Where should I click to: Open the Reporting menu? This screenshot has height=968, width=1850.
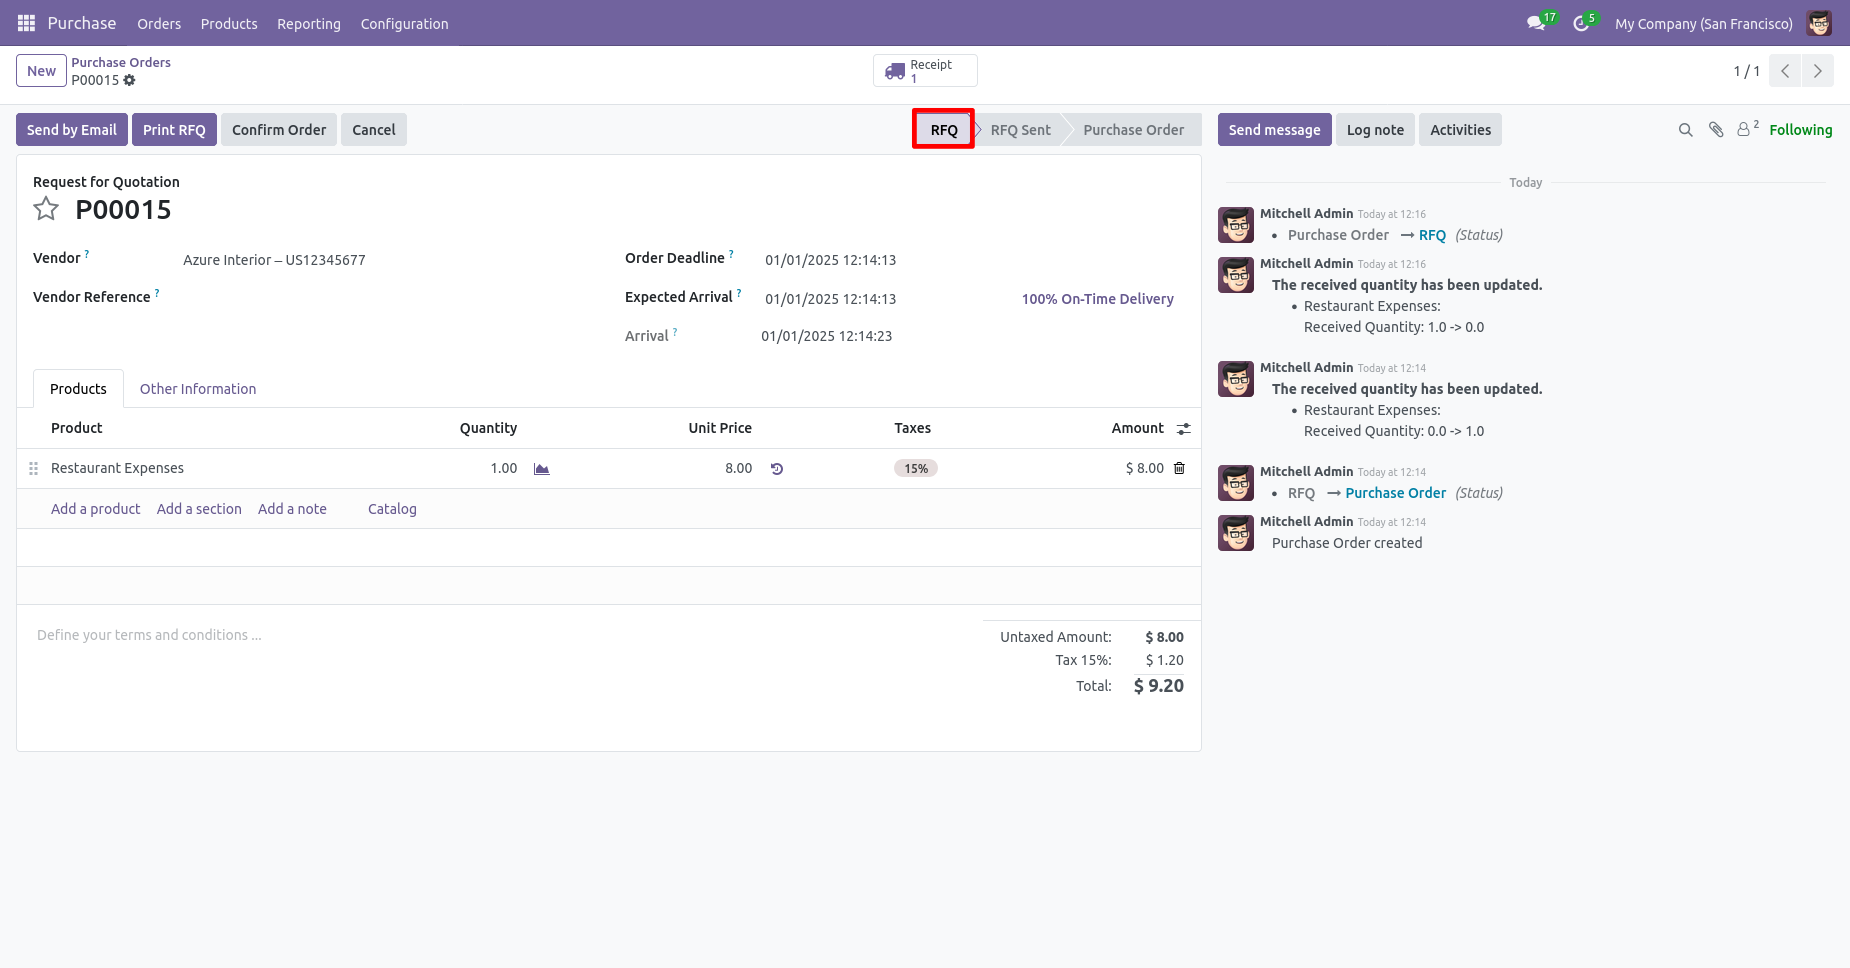click(309, 23)
